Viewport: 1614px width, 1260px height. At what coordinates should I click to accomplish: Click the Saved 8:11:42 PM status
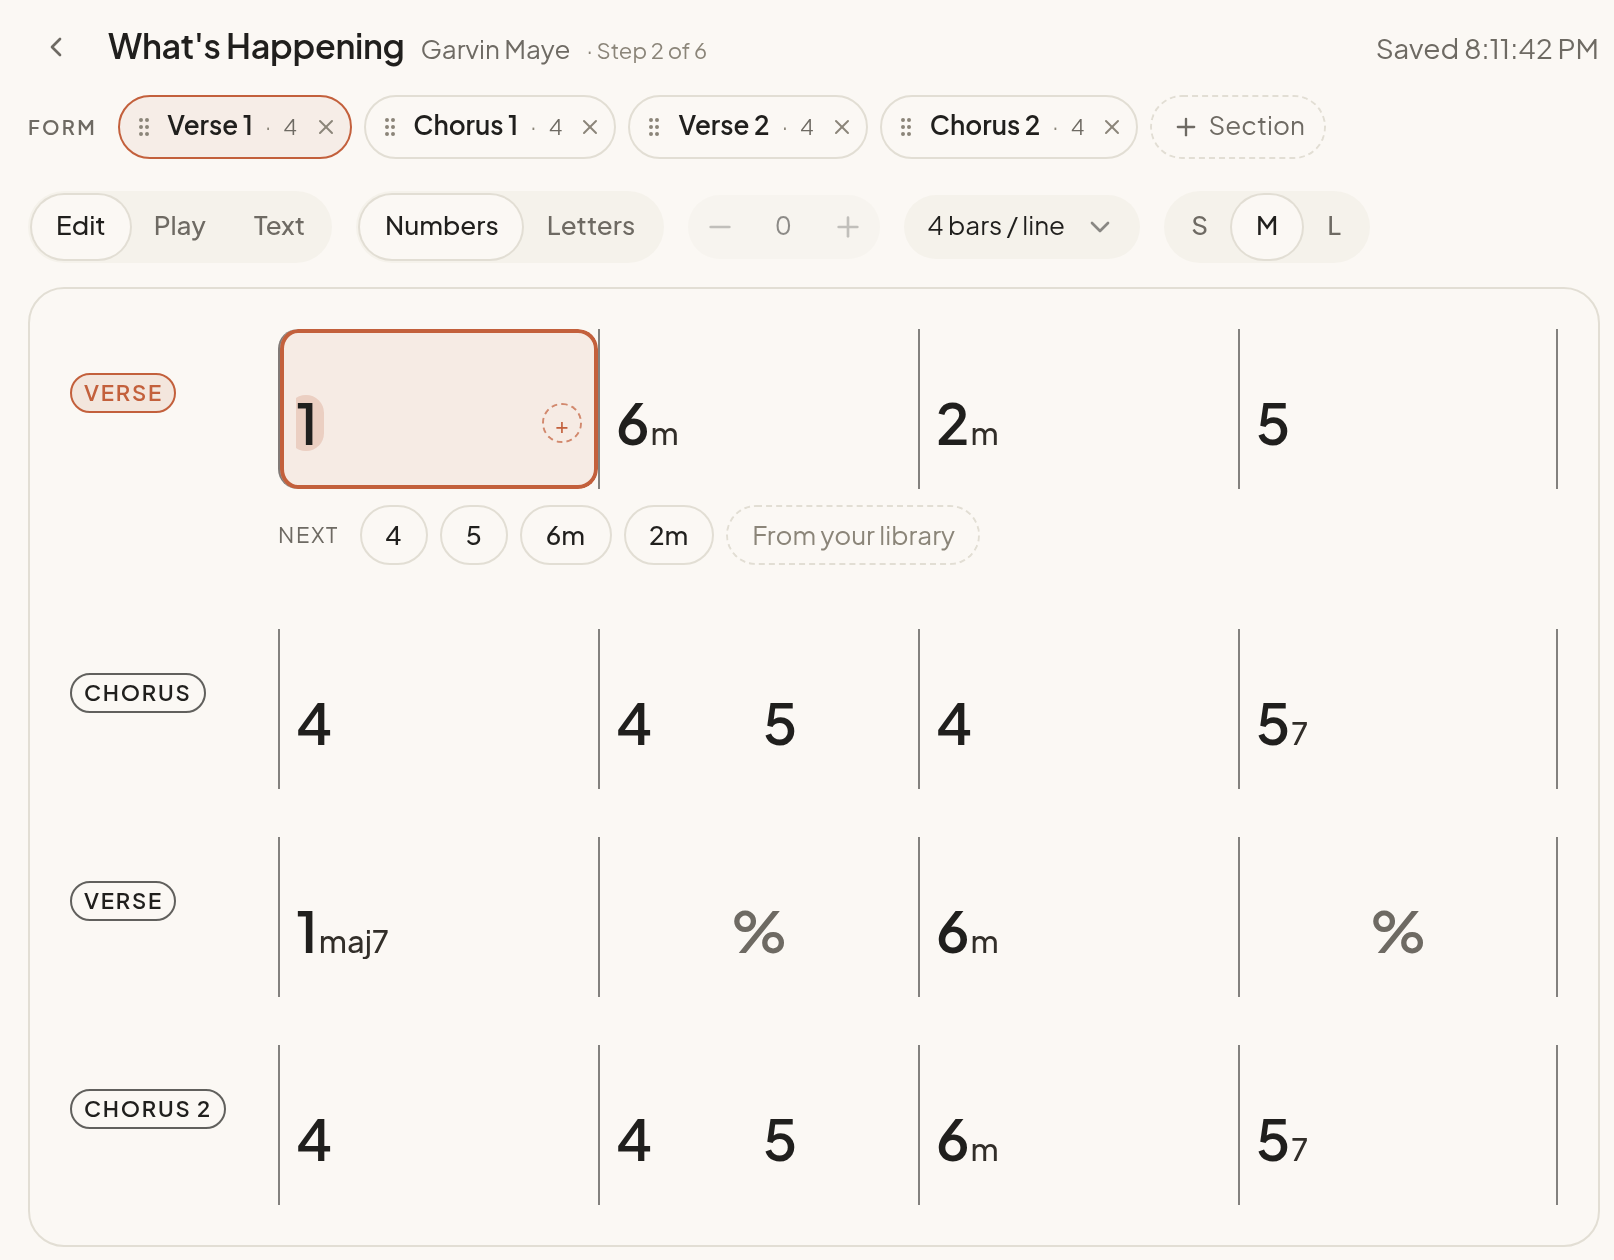[x=1487, y=50]
